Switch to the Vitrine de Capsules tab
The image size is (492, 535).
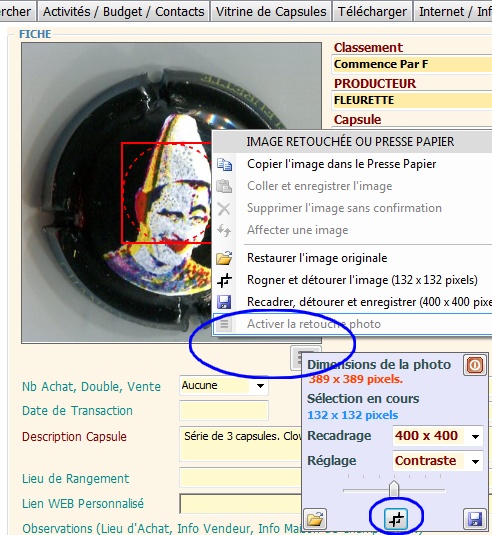(271, 11)
